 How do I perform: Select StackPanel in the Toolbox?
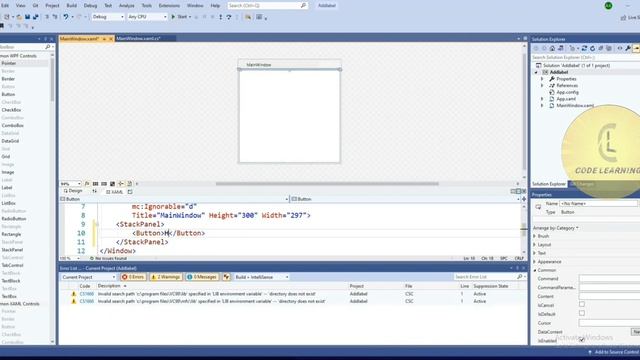[x=12, y=250]
